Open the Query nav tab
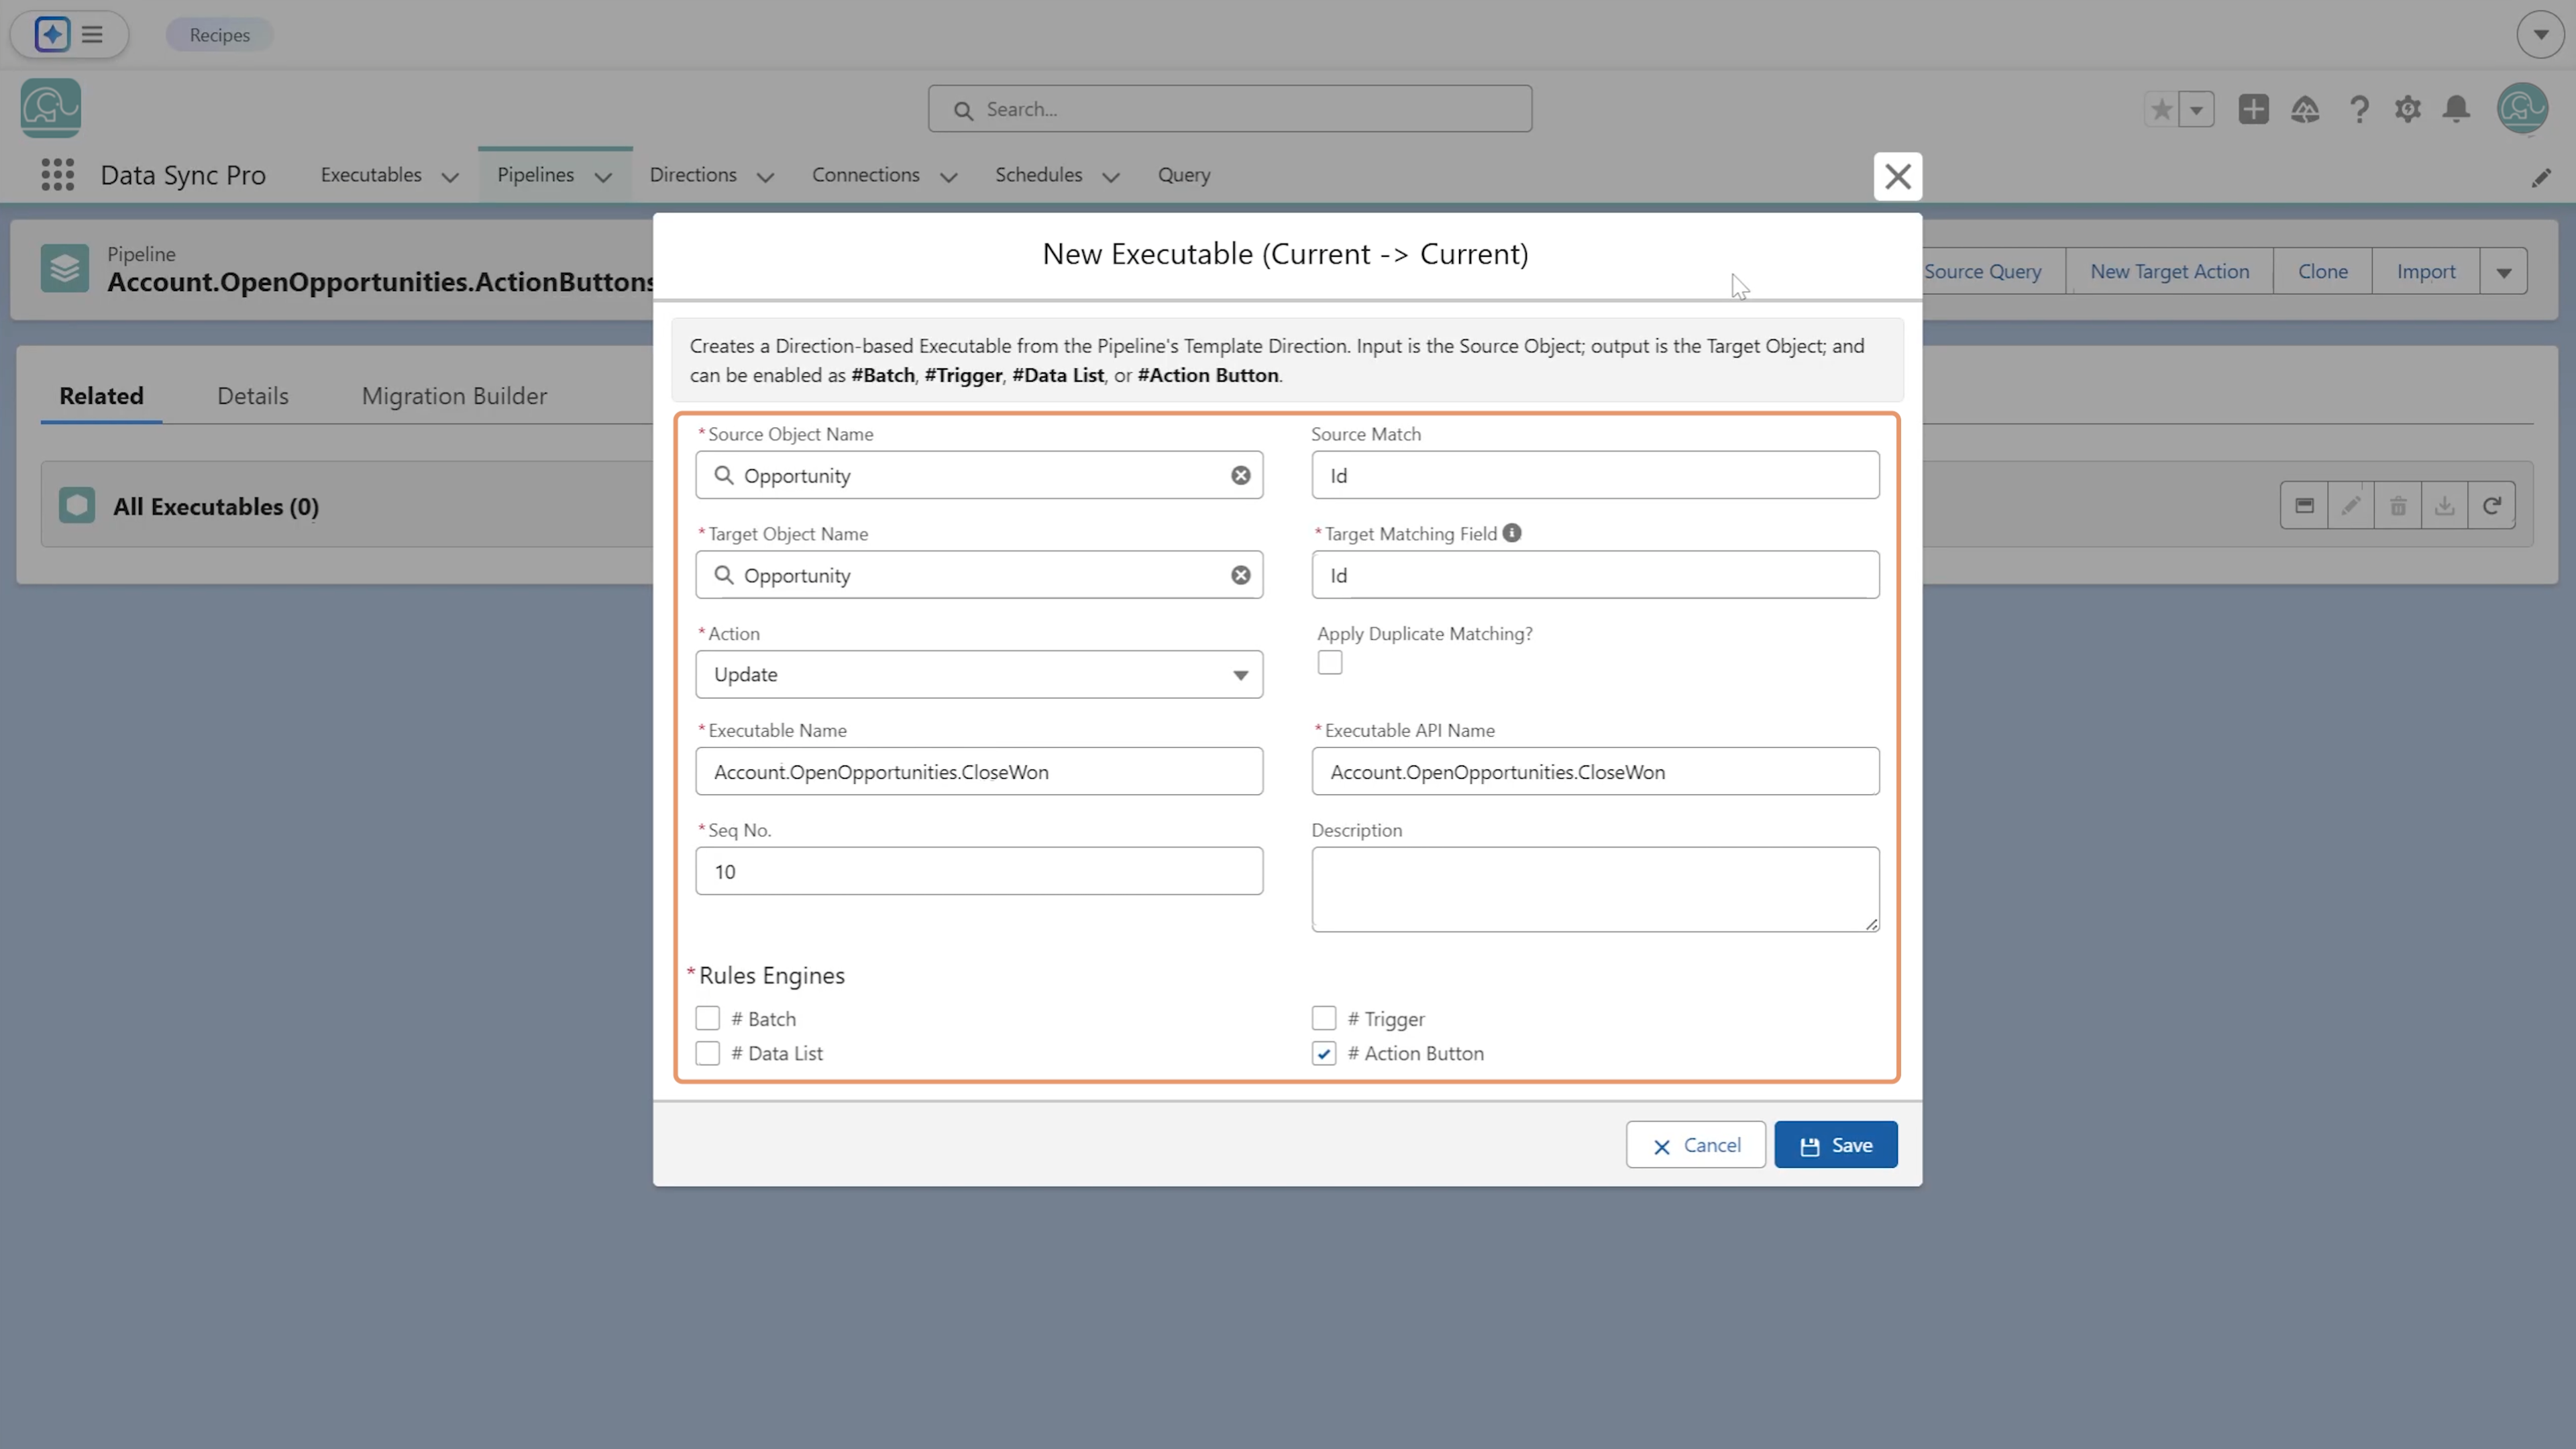The image size is (2576, 1449). click(1184, 175)
